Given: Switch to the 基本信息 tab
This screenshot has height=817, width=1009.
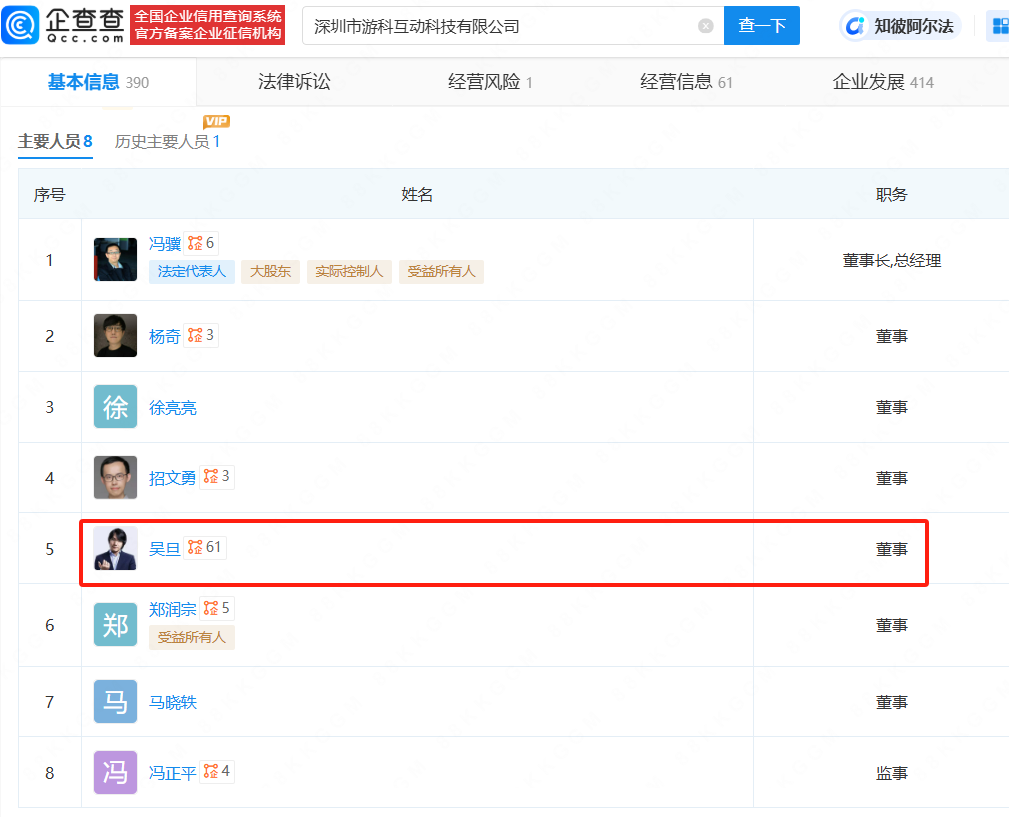Looking at the screenshot, I should pyautogui.click(x=98, y=82).
